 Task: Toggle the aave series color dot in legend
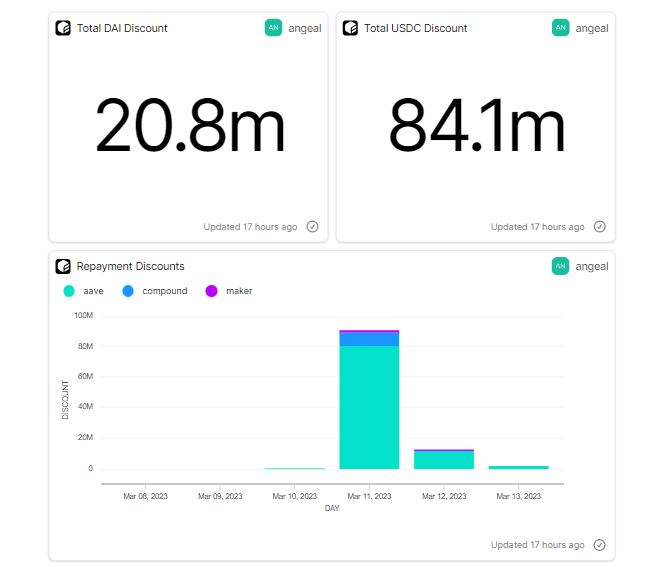(x=69, y=291)
